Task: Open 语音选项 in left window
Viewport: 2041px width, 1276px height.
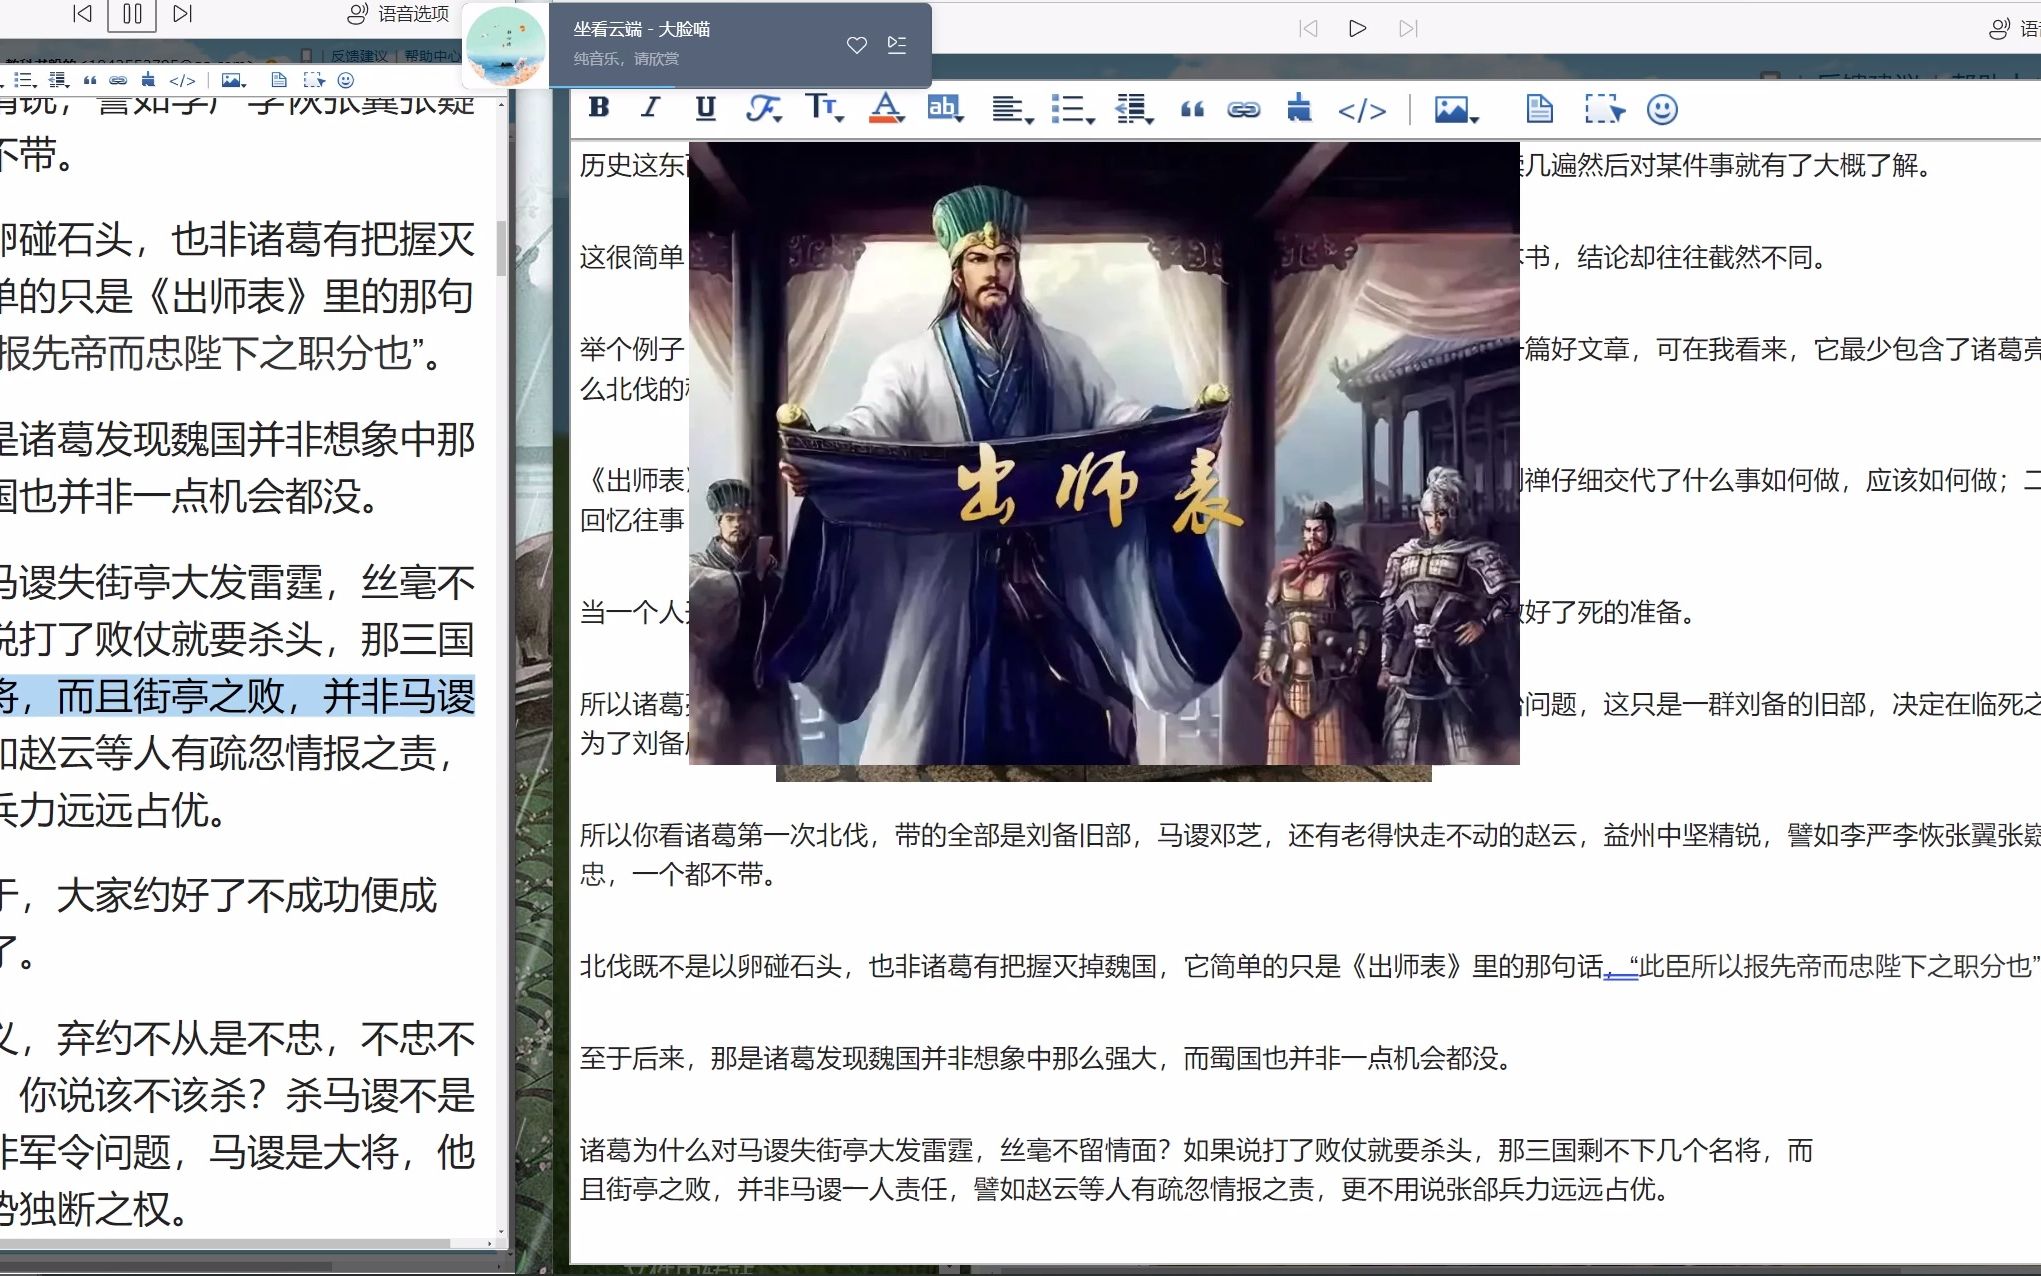Action: [x=398, y=14]
